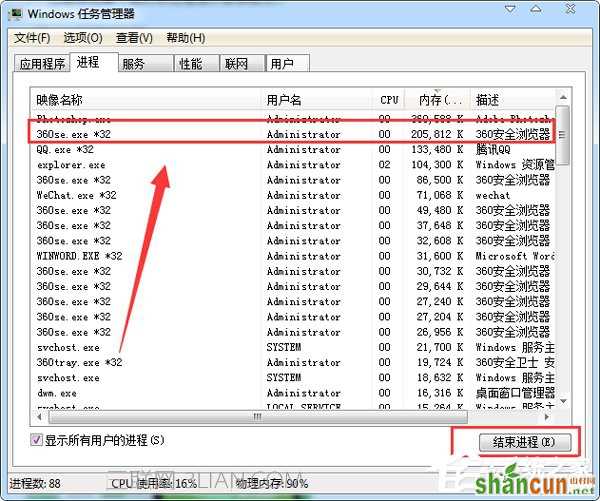Click the vertical scrollbar down arrow

[x=562, y=401]
